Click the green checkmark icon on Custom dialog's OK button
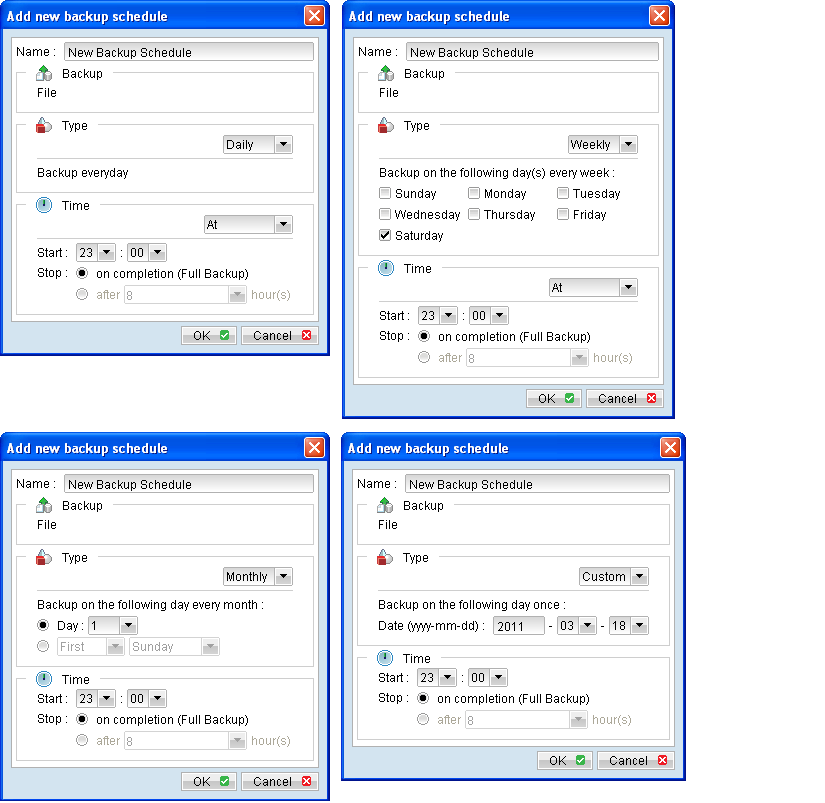The image size is (825, 803). (579, 760)
